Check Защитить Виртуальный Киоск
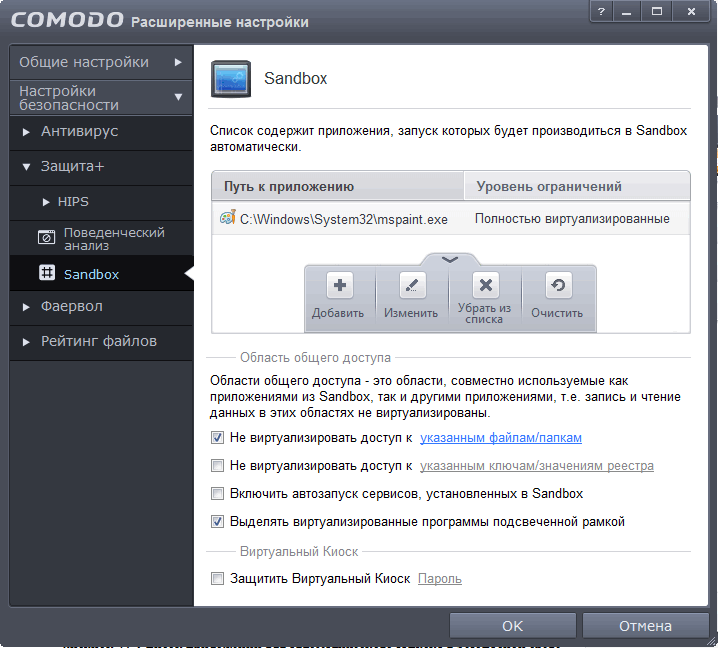The width and height of the screenshot is (718, 648). (x=218, y=578)
